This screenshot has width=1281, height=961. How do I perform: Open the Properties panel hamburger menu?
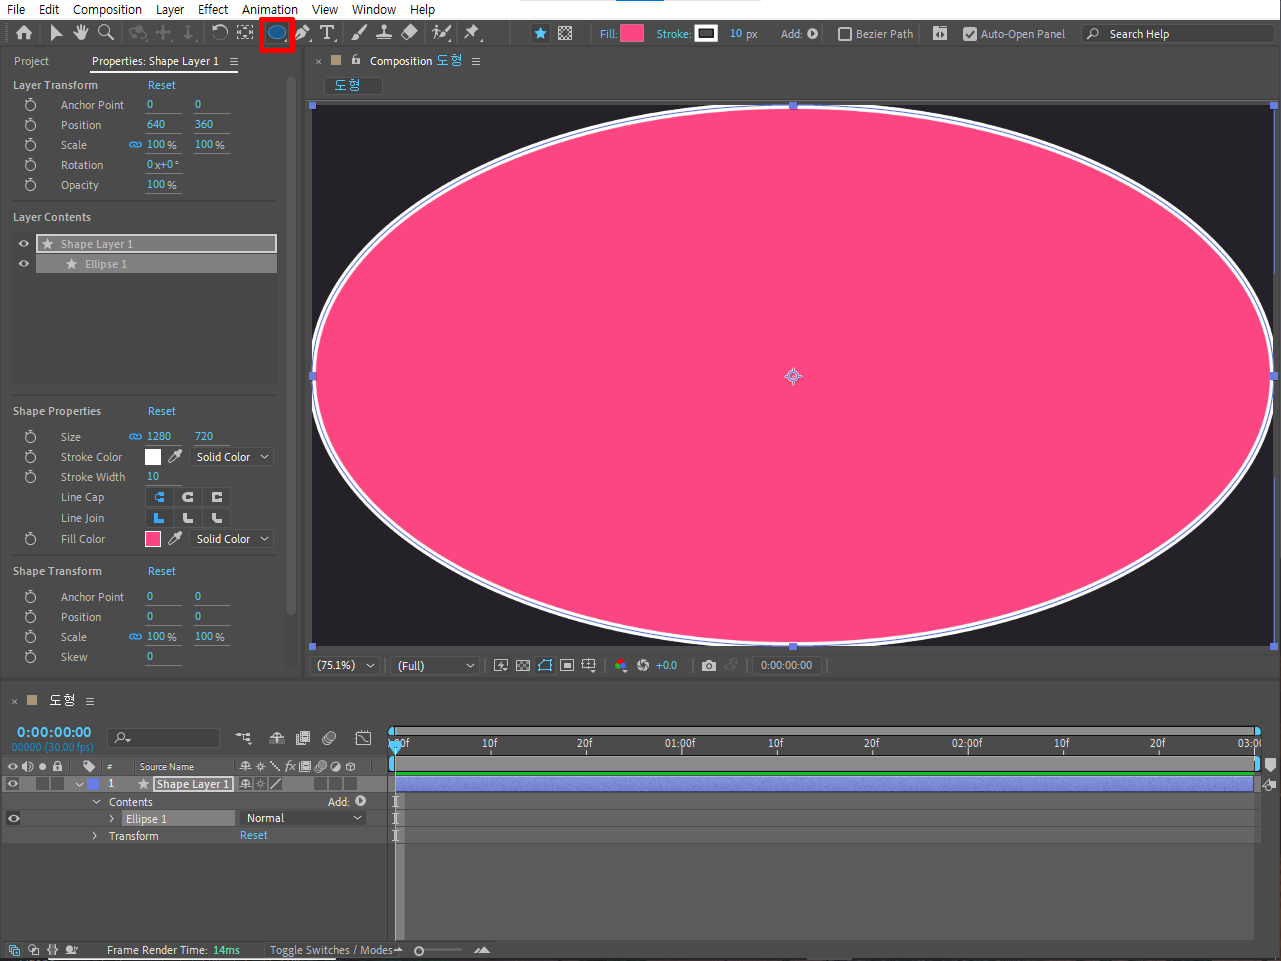click(x=234, y=61)
